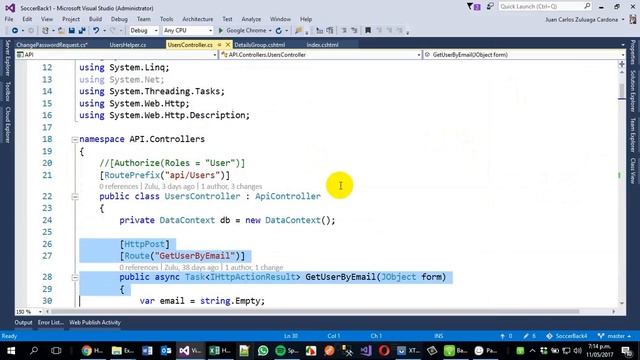Image resolution: width=640 pixels, height=360 pixels.
Task: Open the Cloud Explorer side panel
Action: [7, 125]
